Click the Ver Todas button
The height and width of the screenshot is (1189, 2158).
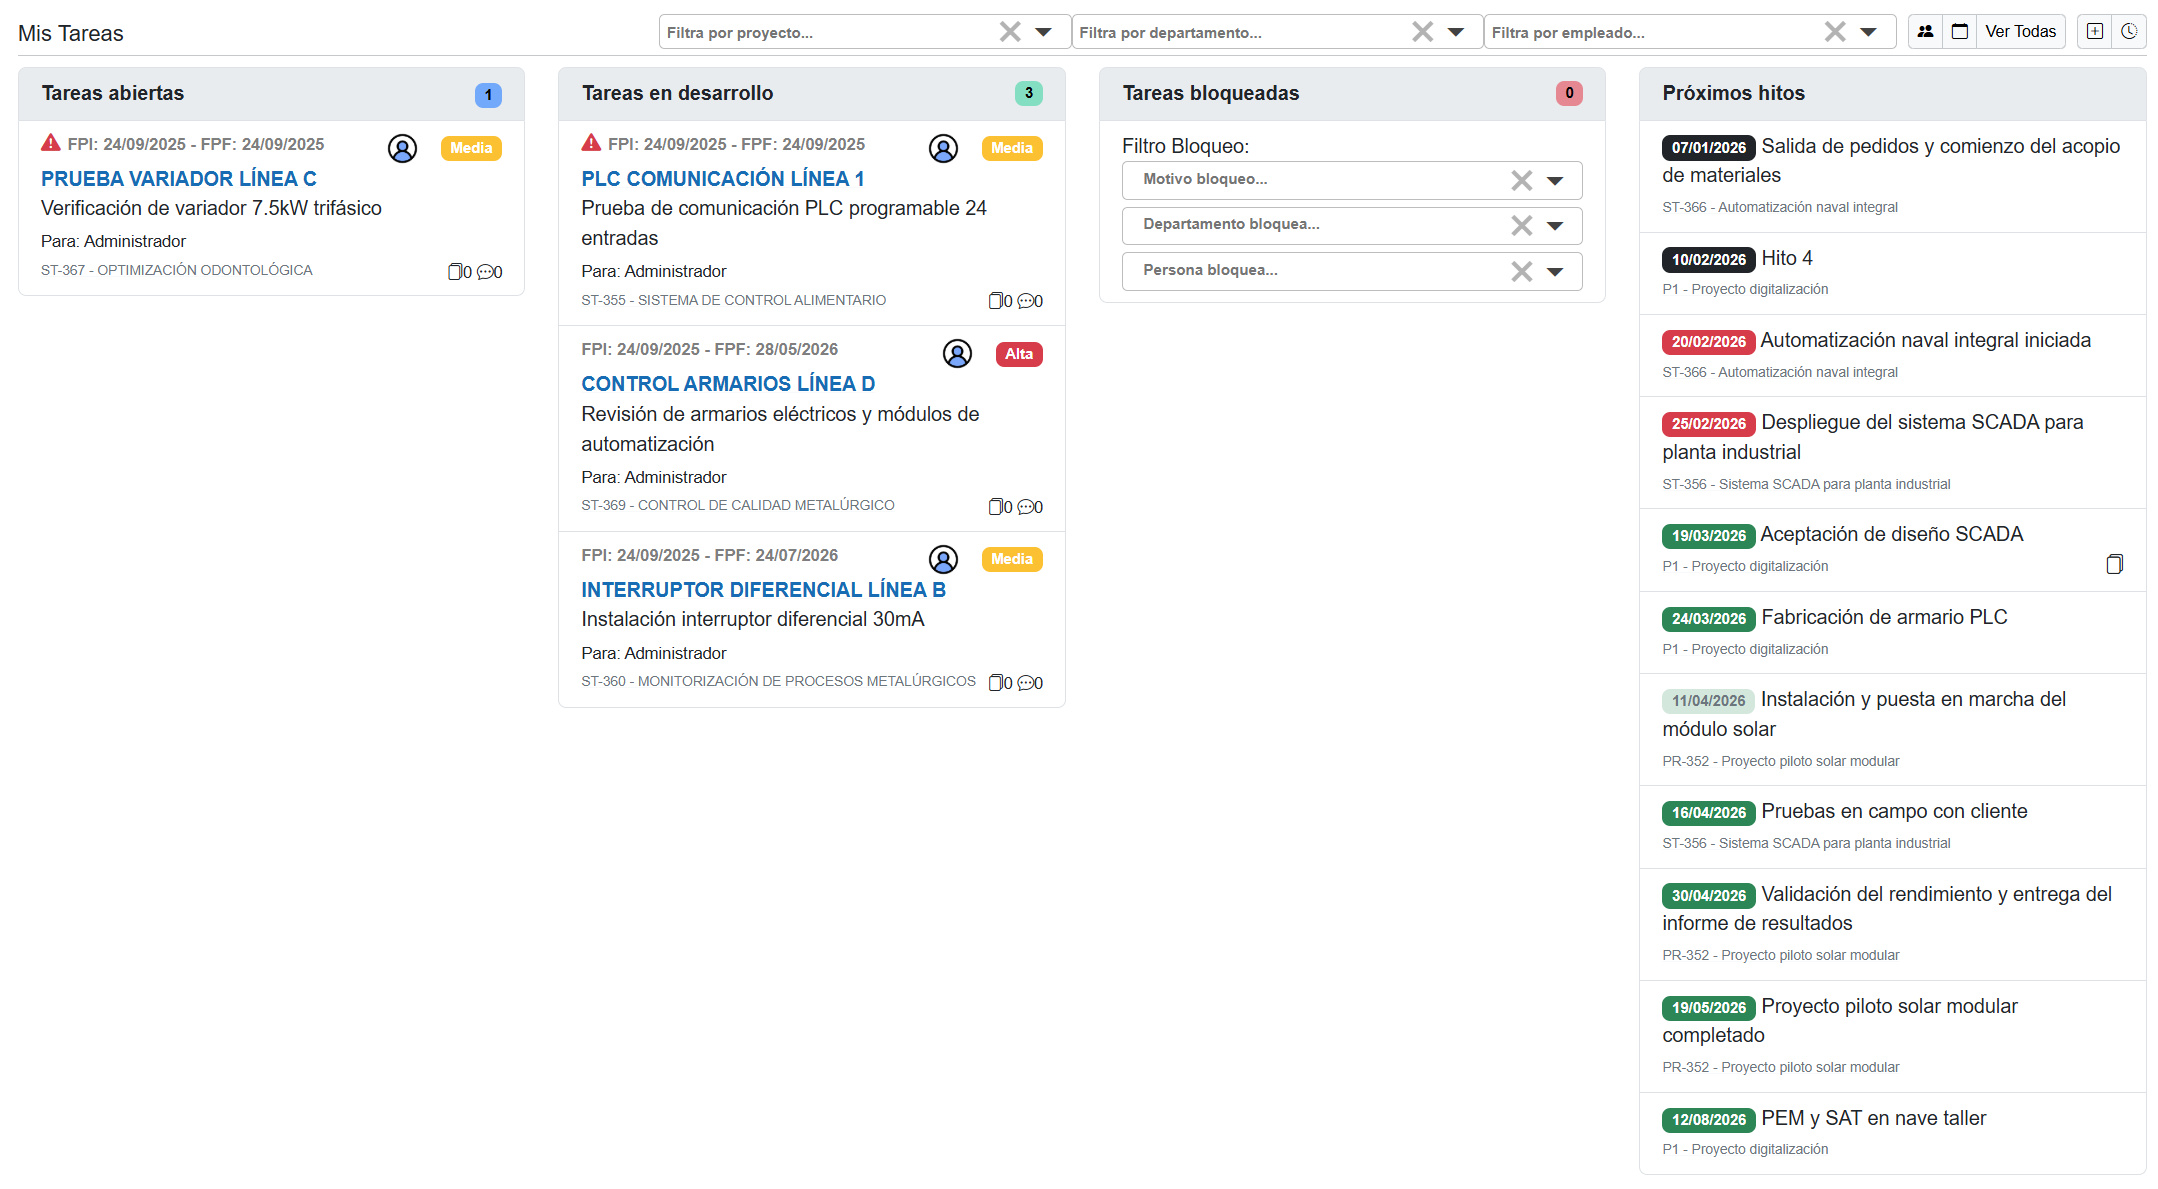point(2020,32)
